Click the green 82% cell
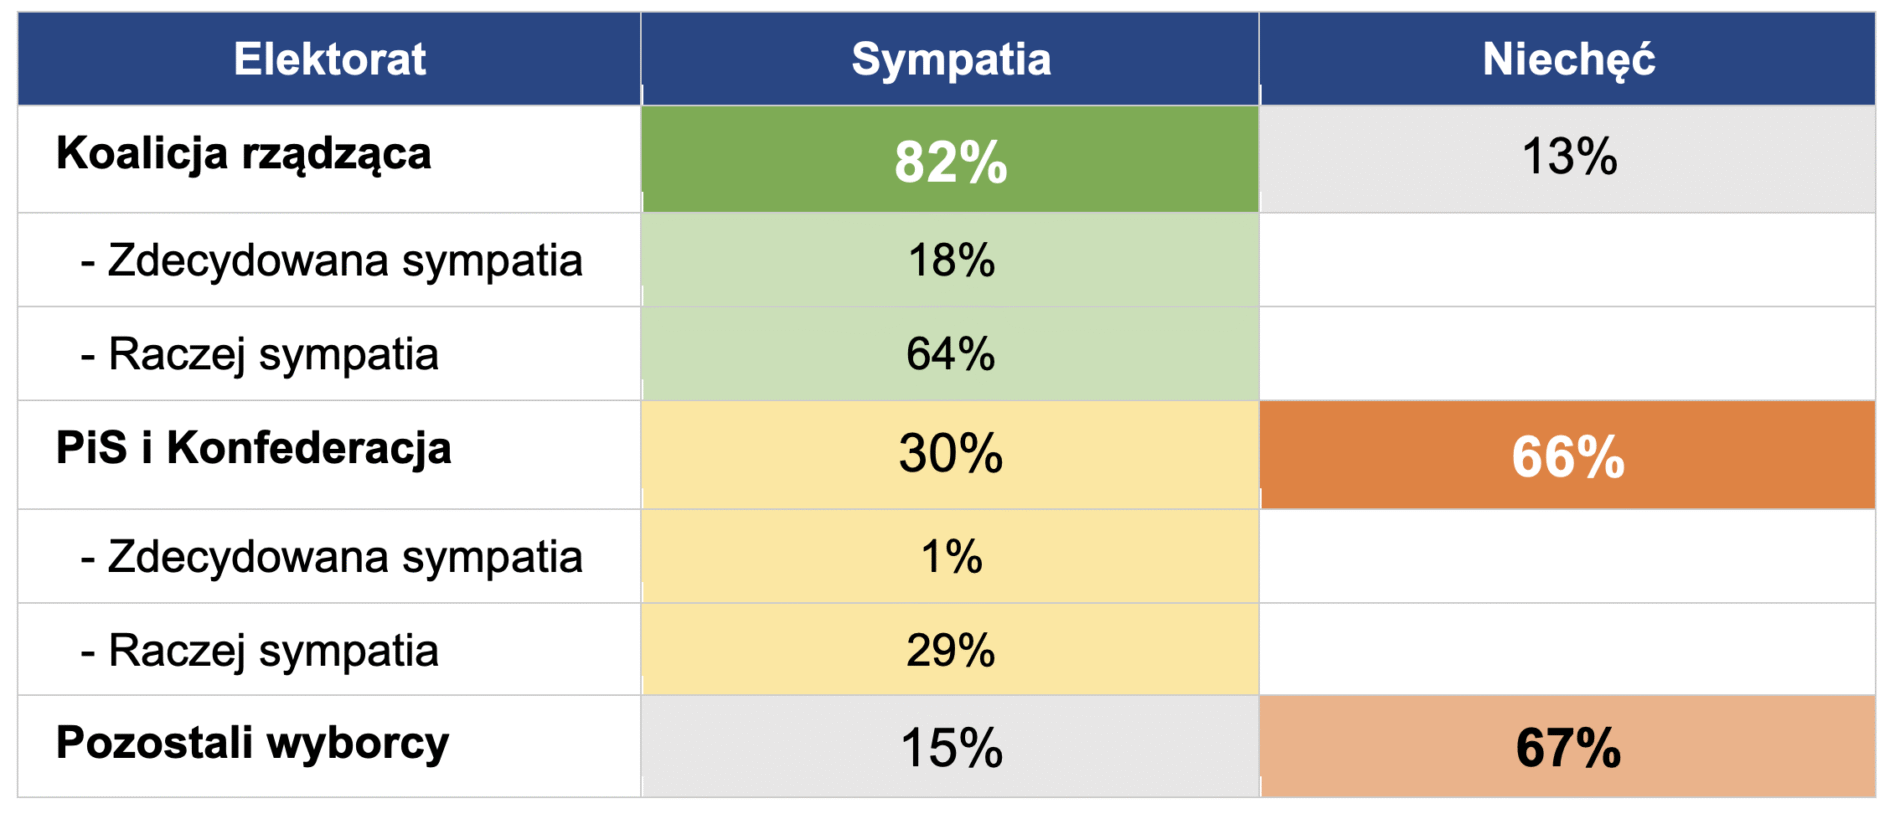The width and height of the screenshot is (1900, 814). pyautogui.click(x=950, y=160)
